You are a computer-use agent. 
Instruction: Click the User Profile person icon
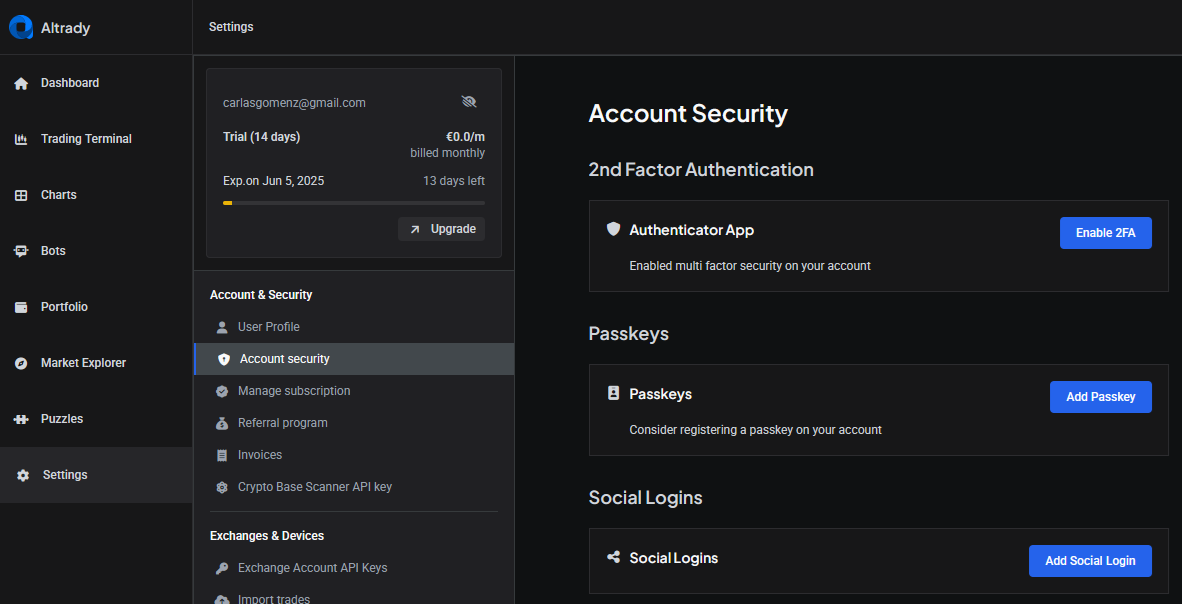222,327
